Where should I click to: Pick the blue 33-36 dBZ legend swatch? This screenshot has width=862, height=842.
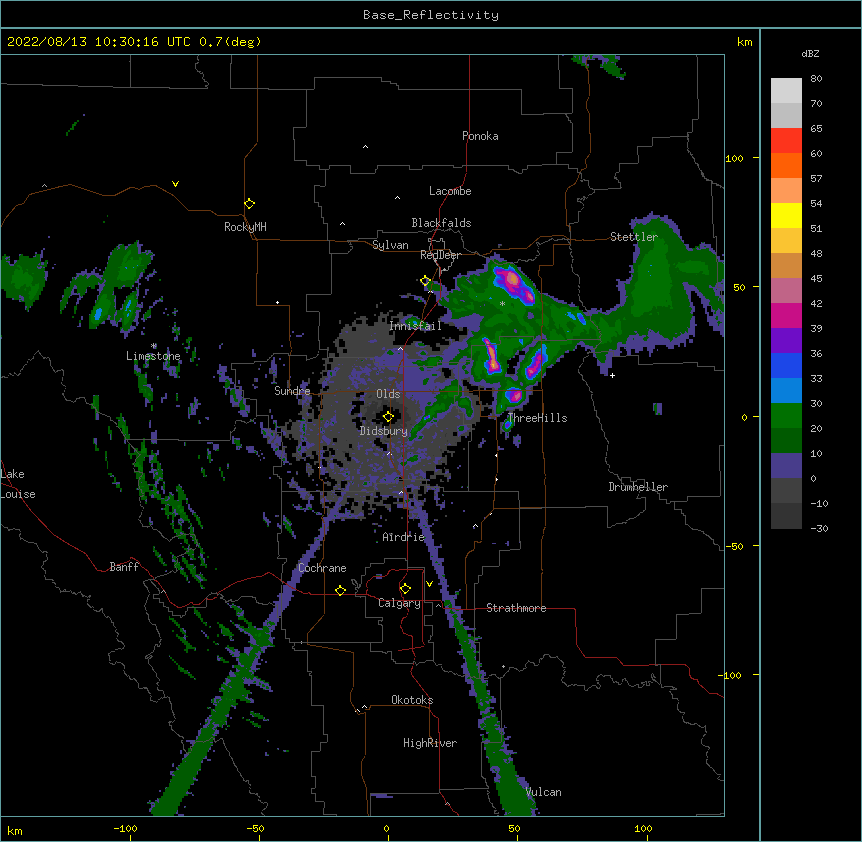pos(786,365)
